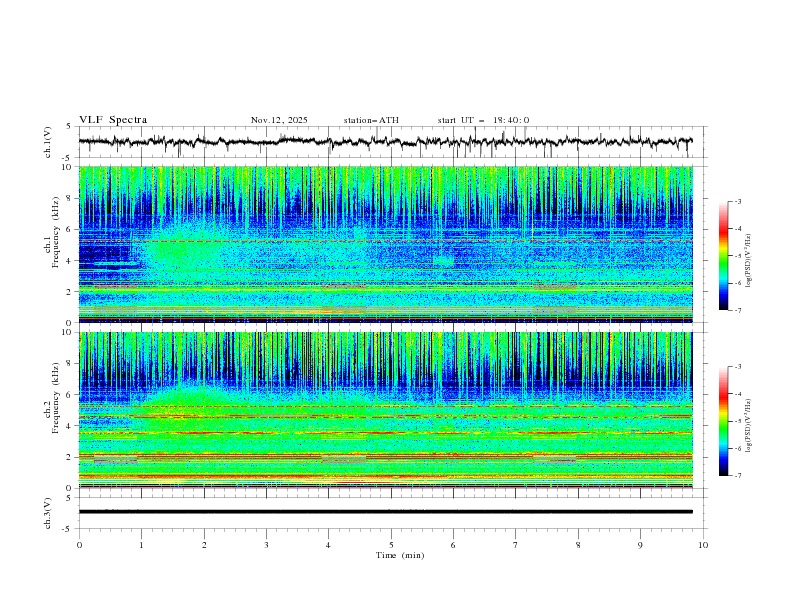This screenshot has width=792, height=612.
Task: Click the ch.1 spectrogram panel
Action: pyautogui.click(x=385, y=244)
